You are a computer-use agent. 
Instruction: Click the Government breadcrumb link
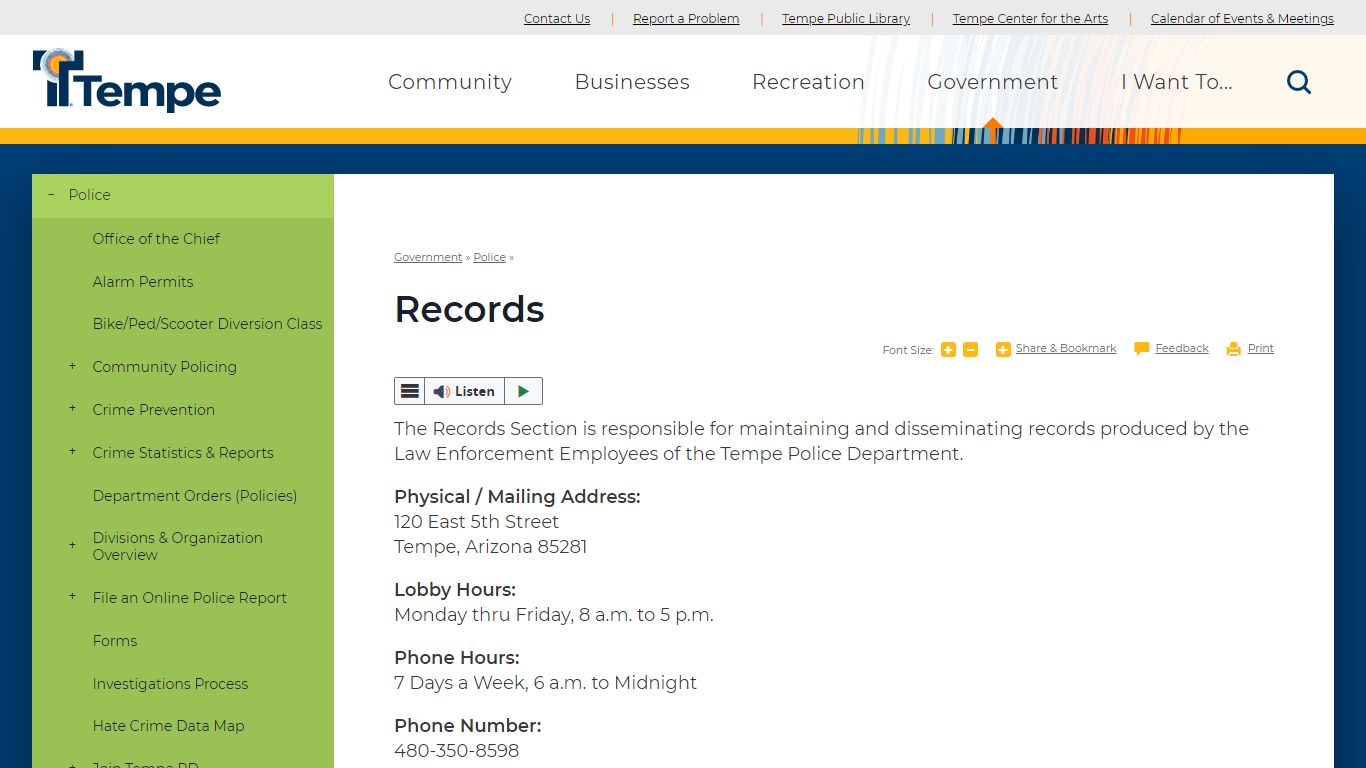(428, 257)
